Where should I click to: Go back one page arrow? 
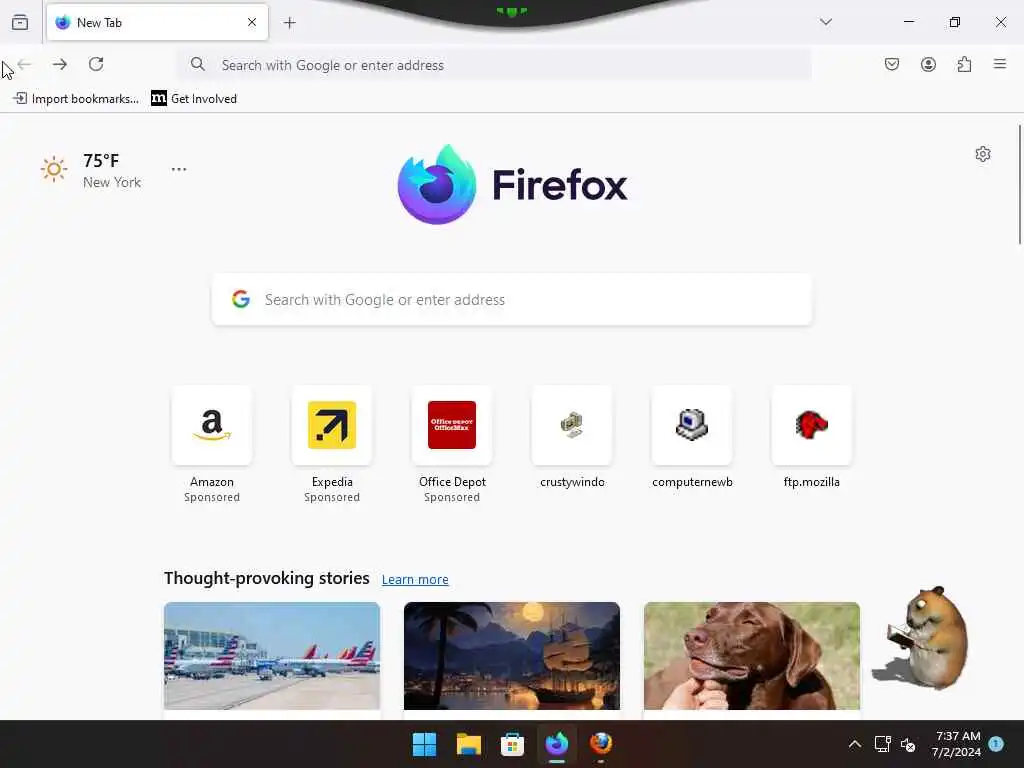(x=24, y=64)
